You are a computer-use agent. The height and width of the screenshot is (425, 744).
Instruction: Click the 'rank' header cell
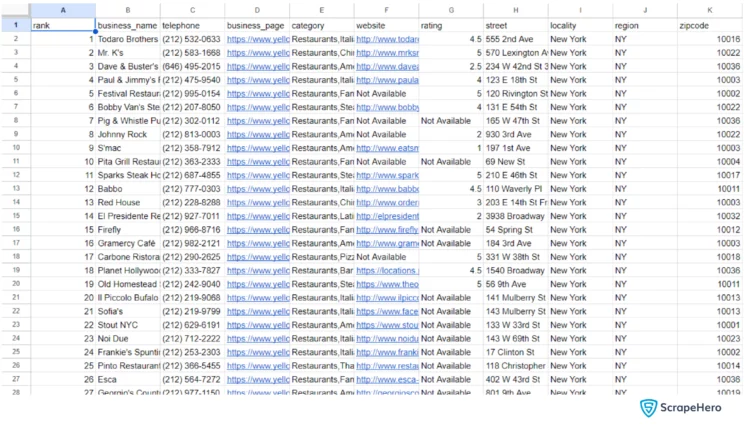click(x=63, y=26)
